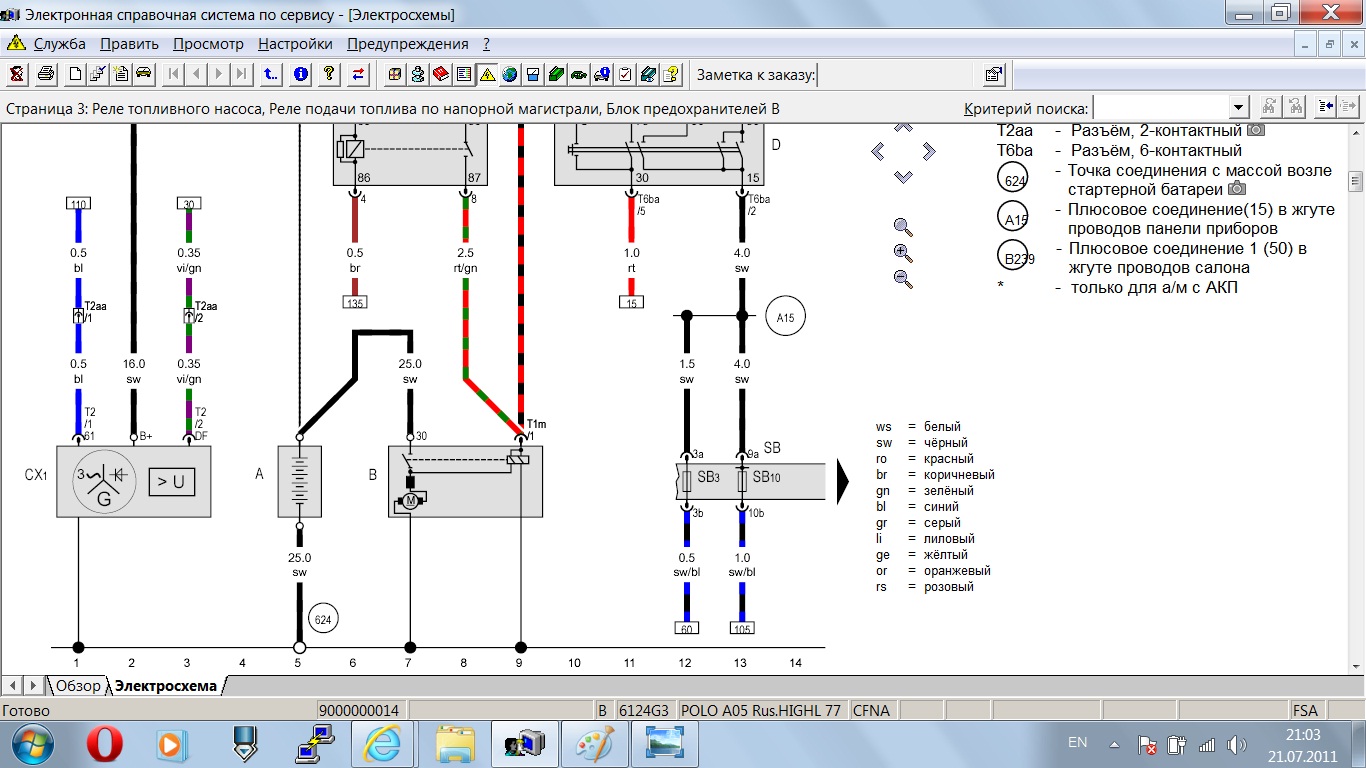Viewport: 1366px width, 768px height.
Task: Open the search criteria dropdown arrow
Action: pyautogui.click(x=1239, y=108)
